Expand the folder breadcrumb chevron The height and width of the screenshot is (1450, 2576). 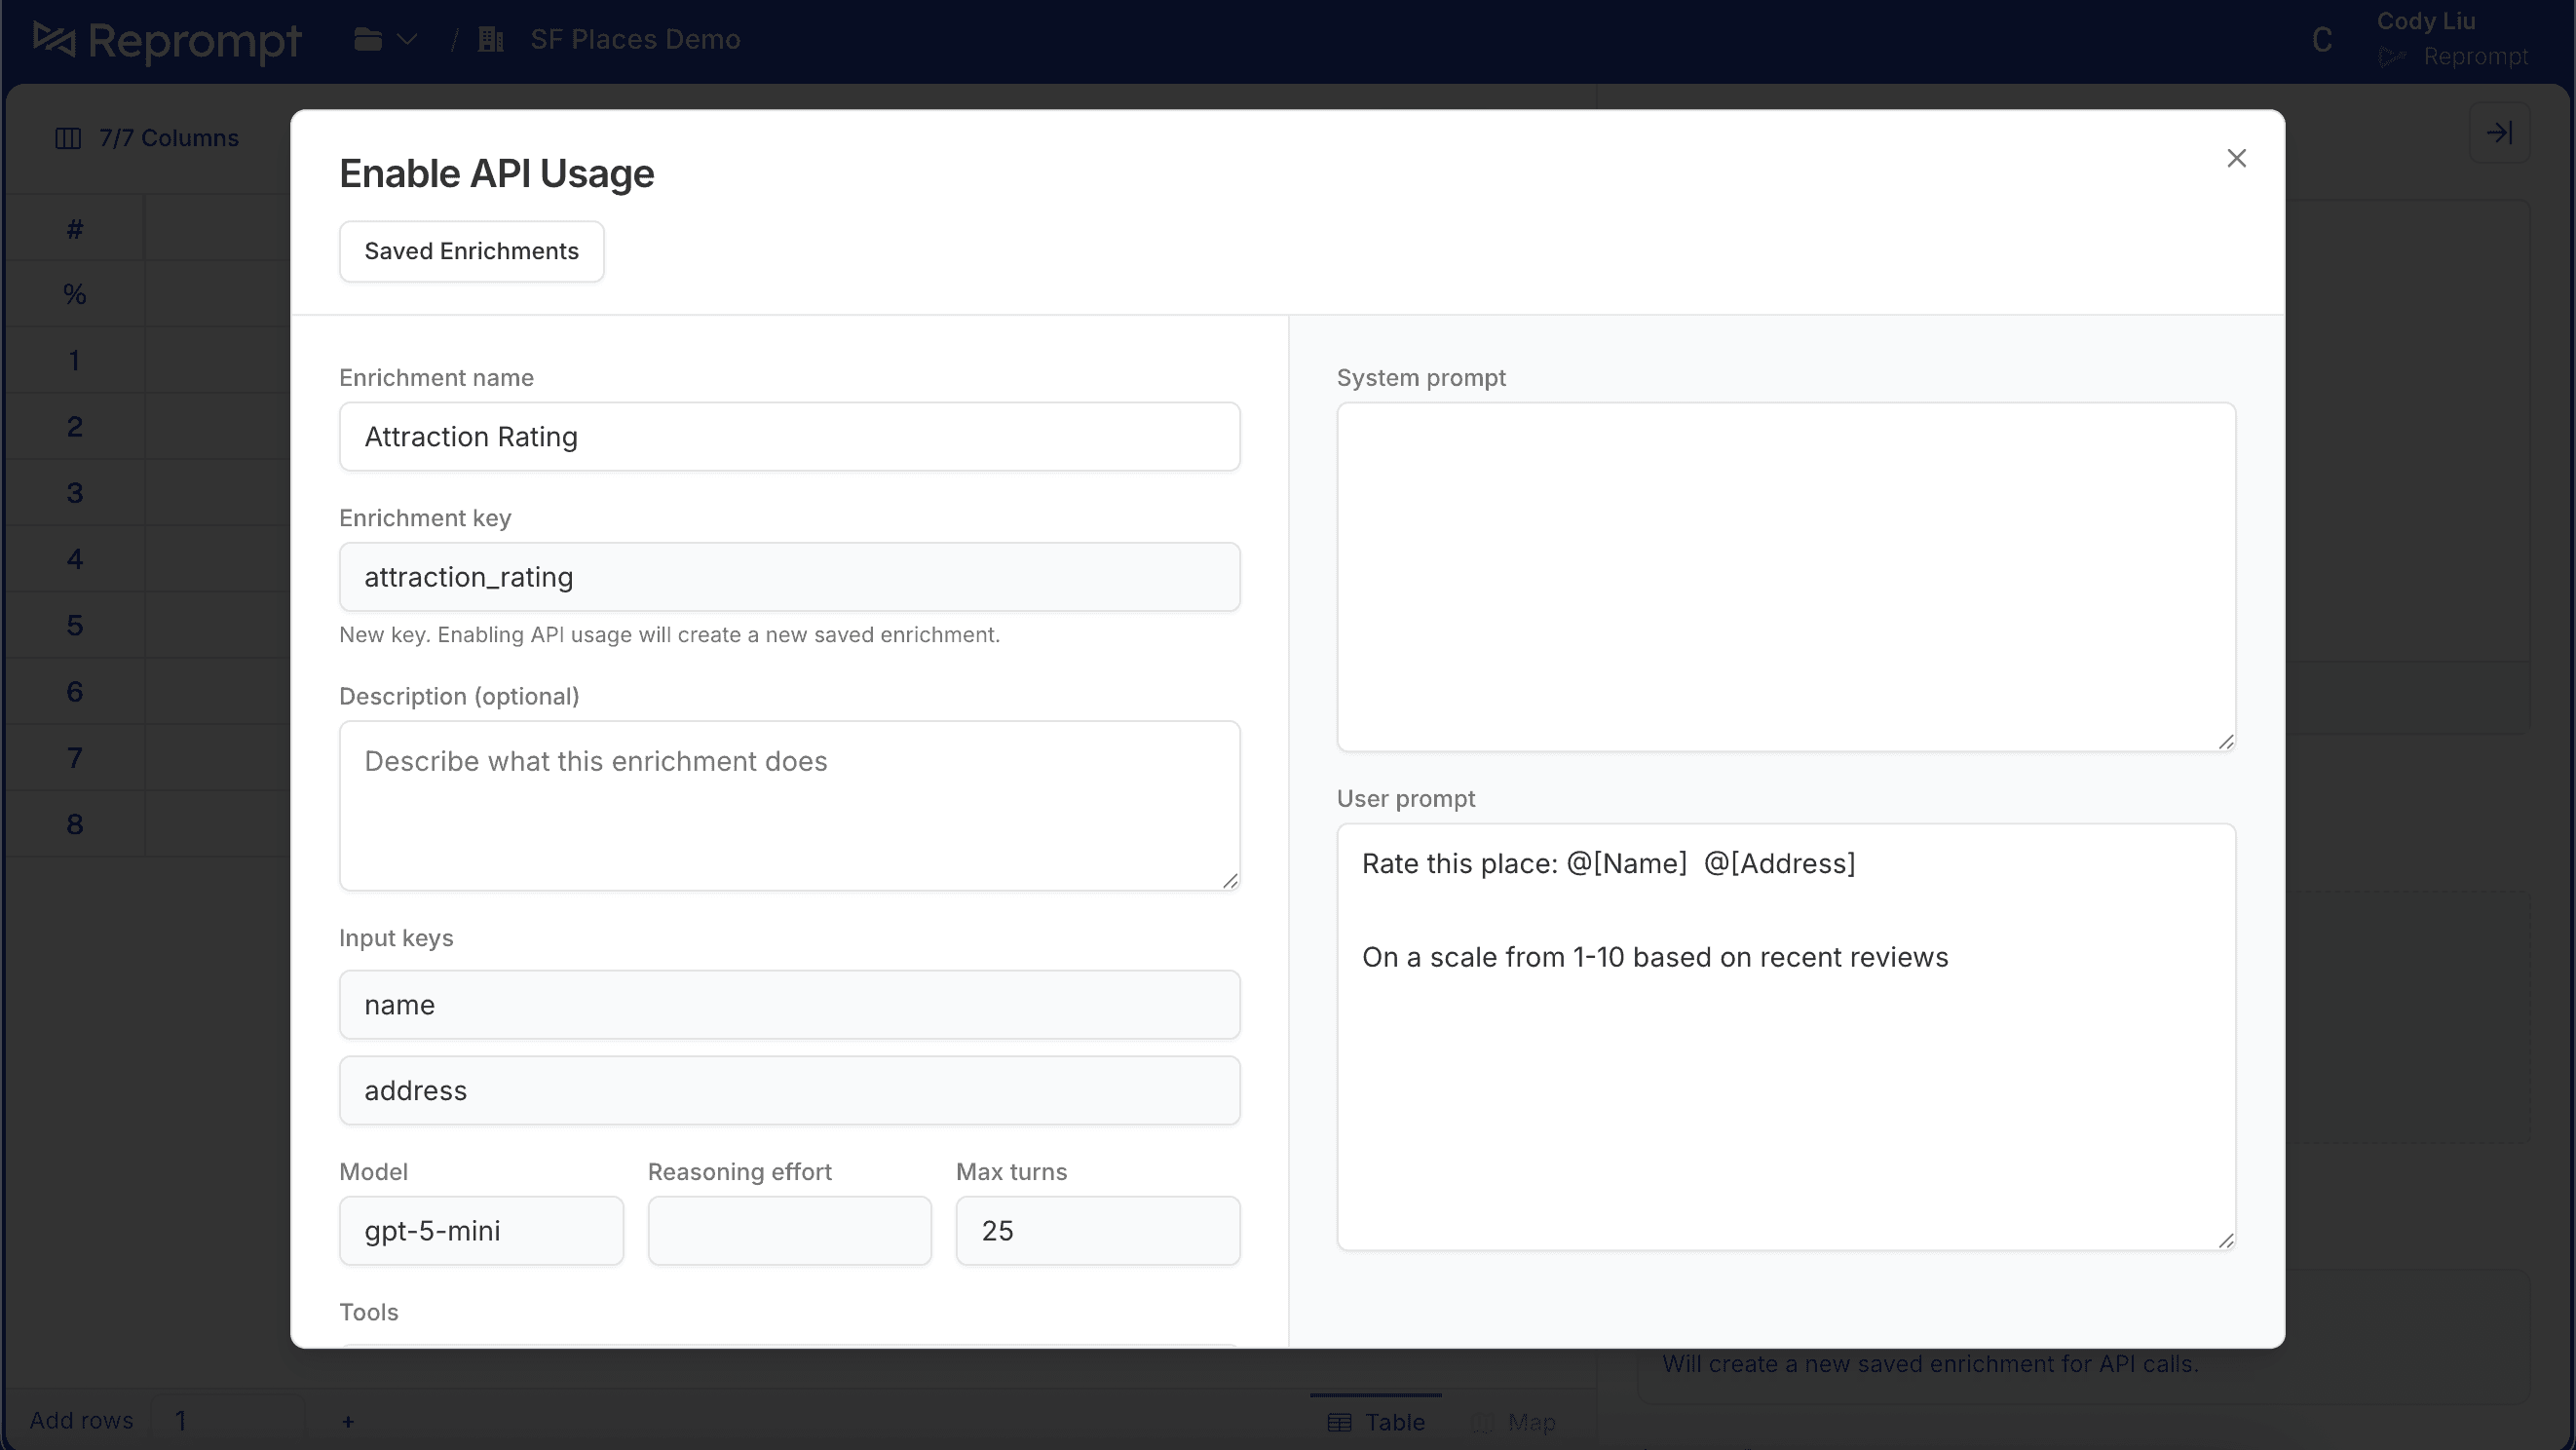406,38
